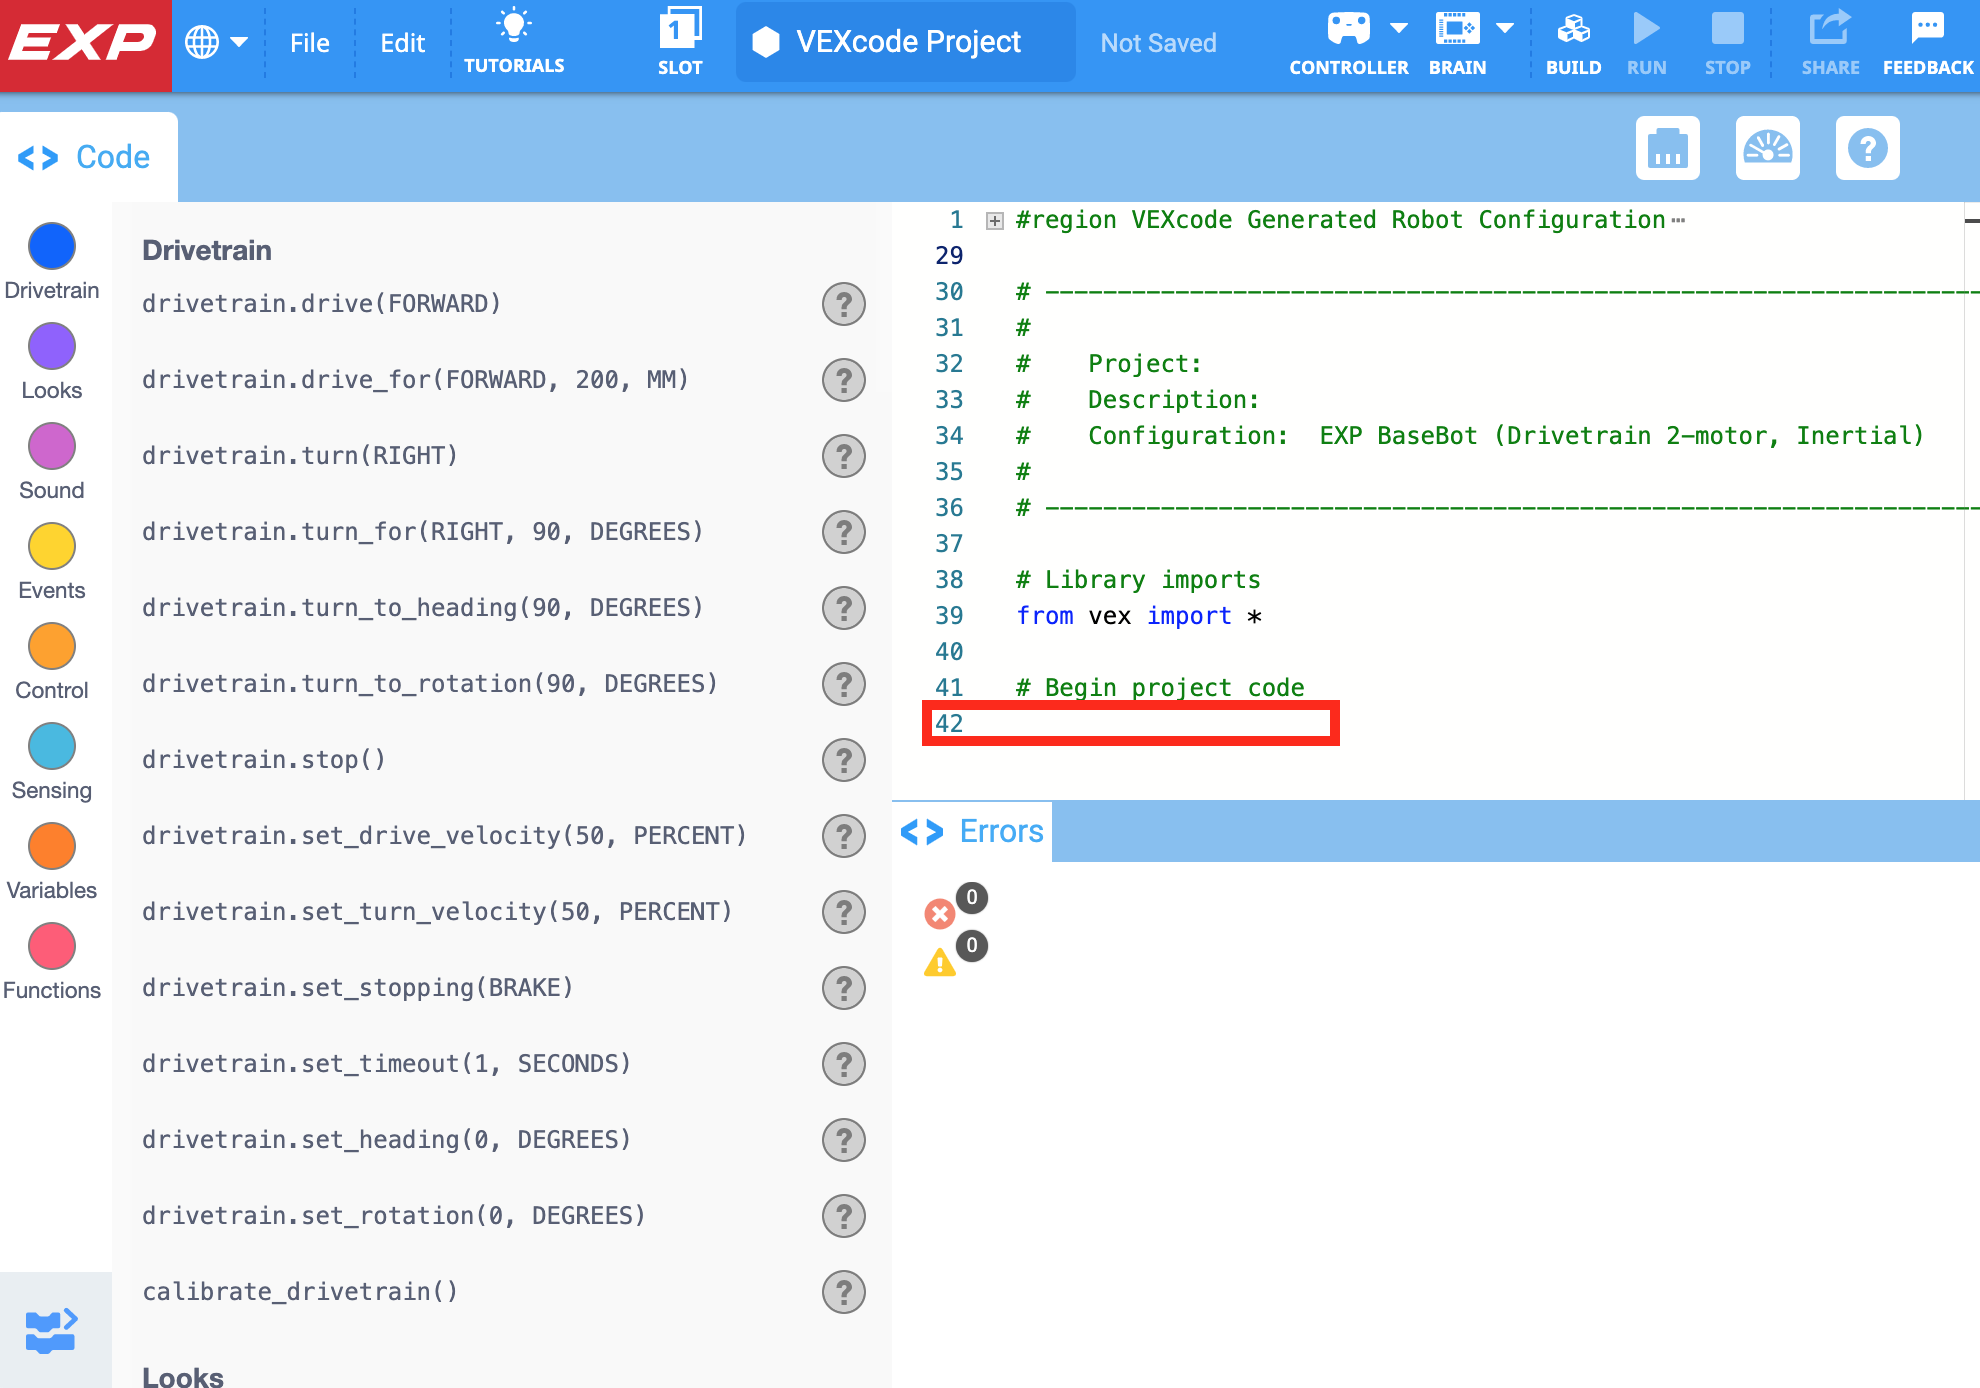
Task: Click help for drivetrain.drive(FORWARD)
Action: [x=844, y=304]
